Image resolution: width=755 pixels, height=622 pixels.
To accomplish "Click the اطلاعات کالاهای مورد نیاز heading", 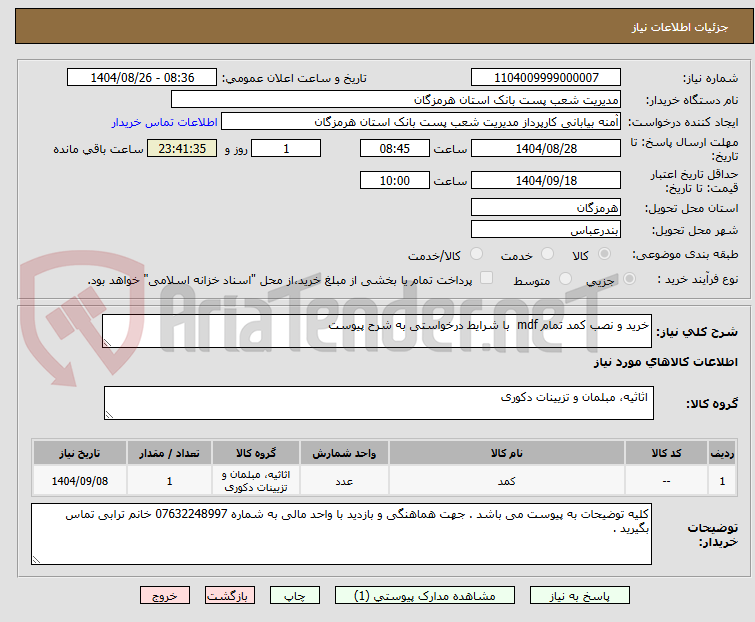I will [x=665, y=362].
